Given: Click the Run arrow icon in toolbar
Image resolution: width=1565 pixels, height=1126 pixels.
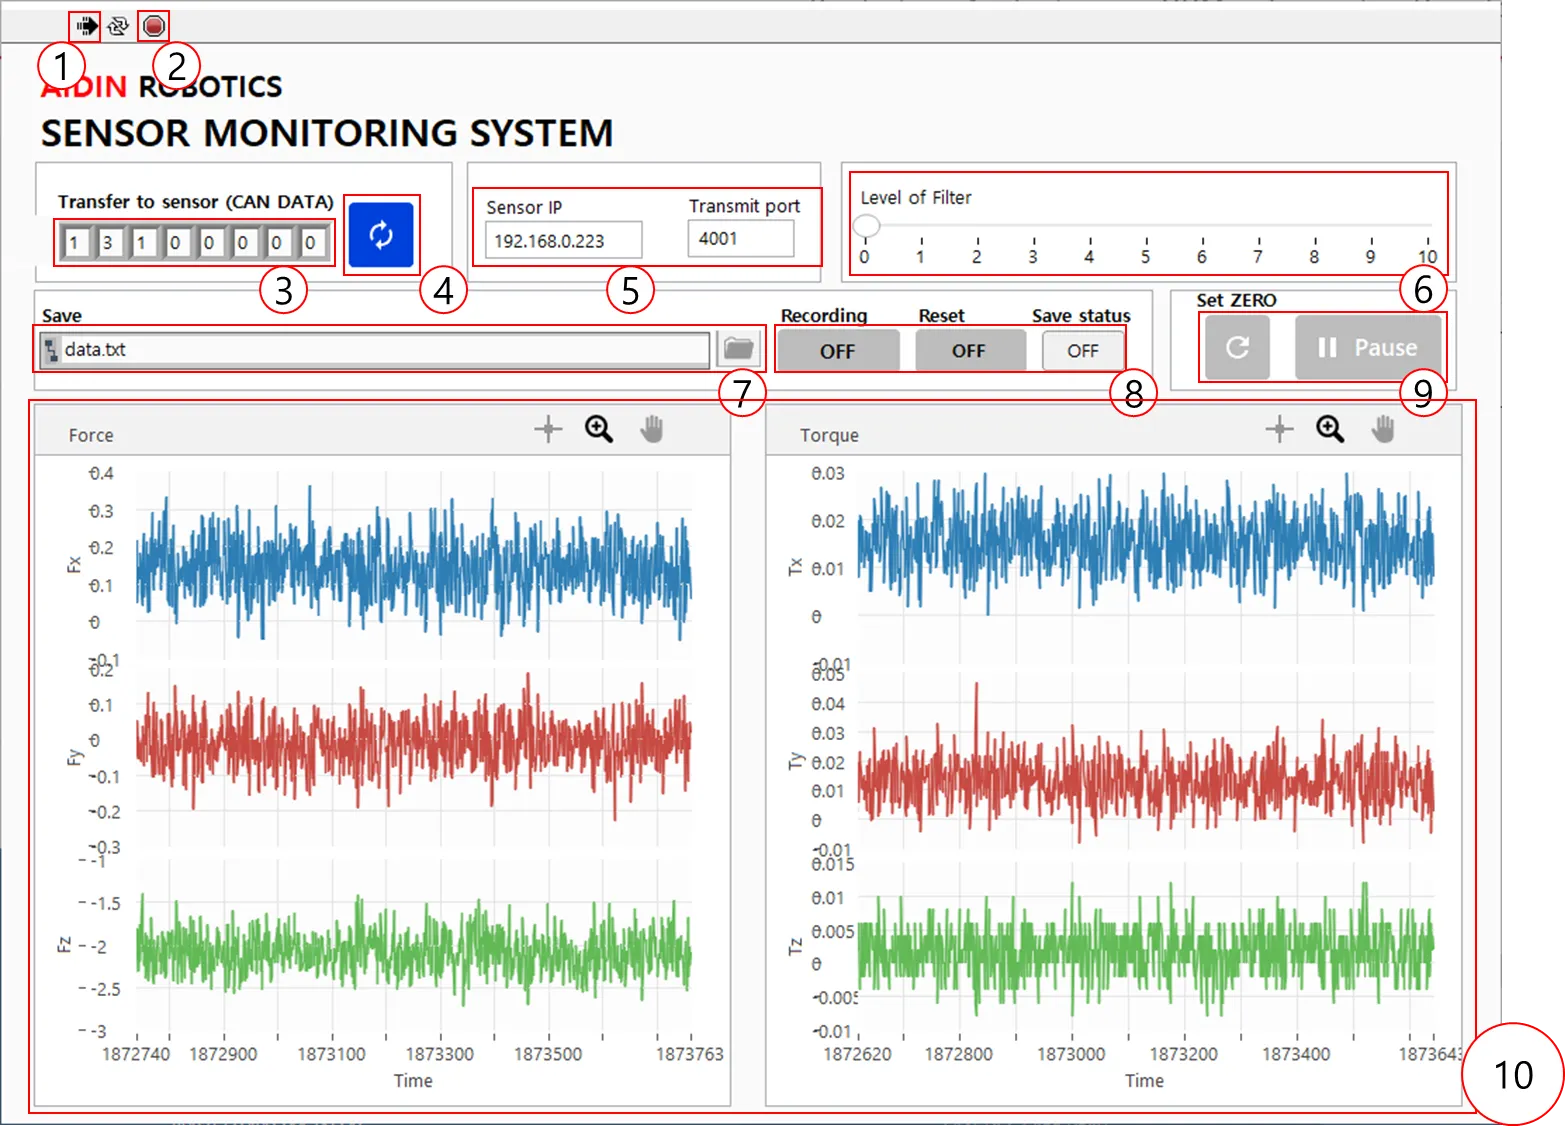Looking at the screenshot, I should pyautogui.click(x=87, y=26).
